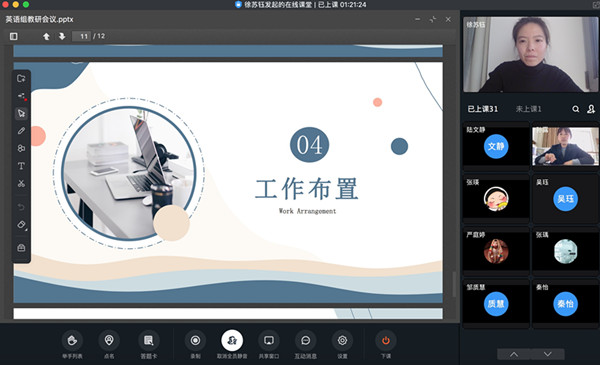The image size is (600, 365).
Task: Click the undo arrow in annotation toolbar
Action: [21, 207]
